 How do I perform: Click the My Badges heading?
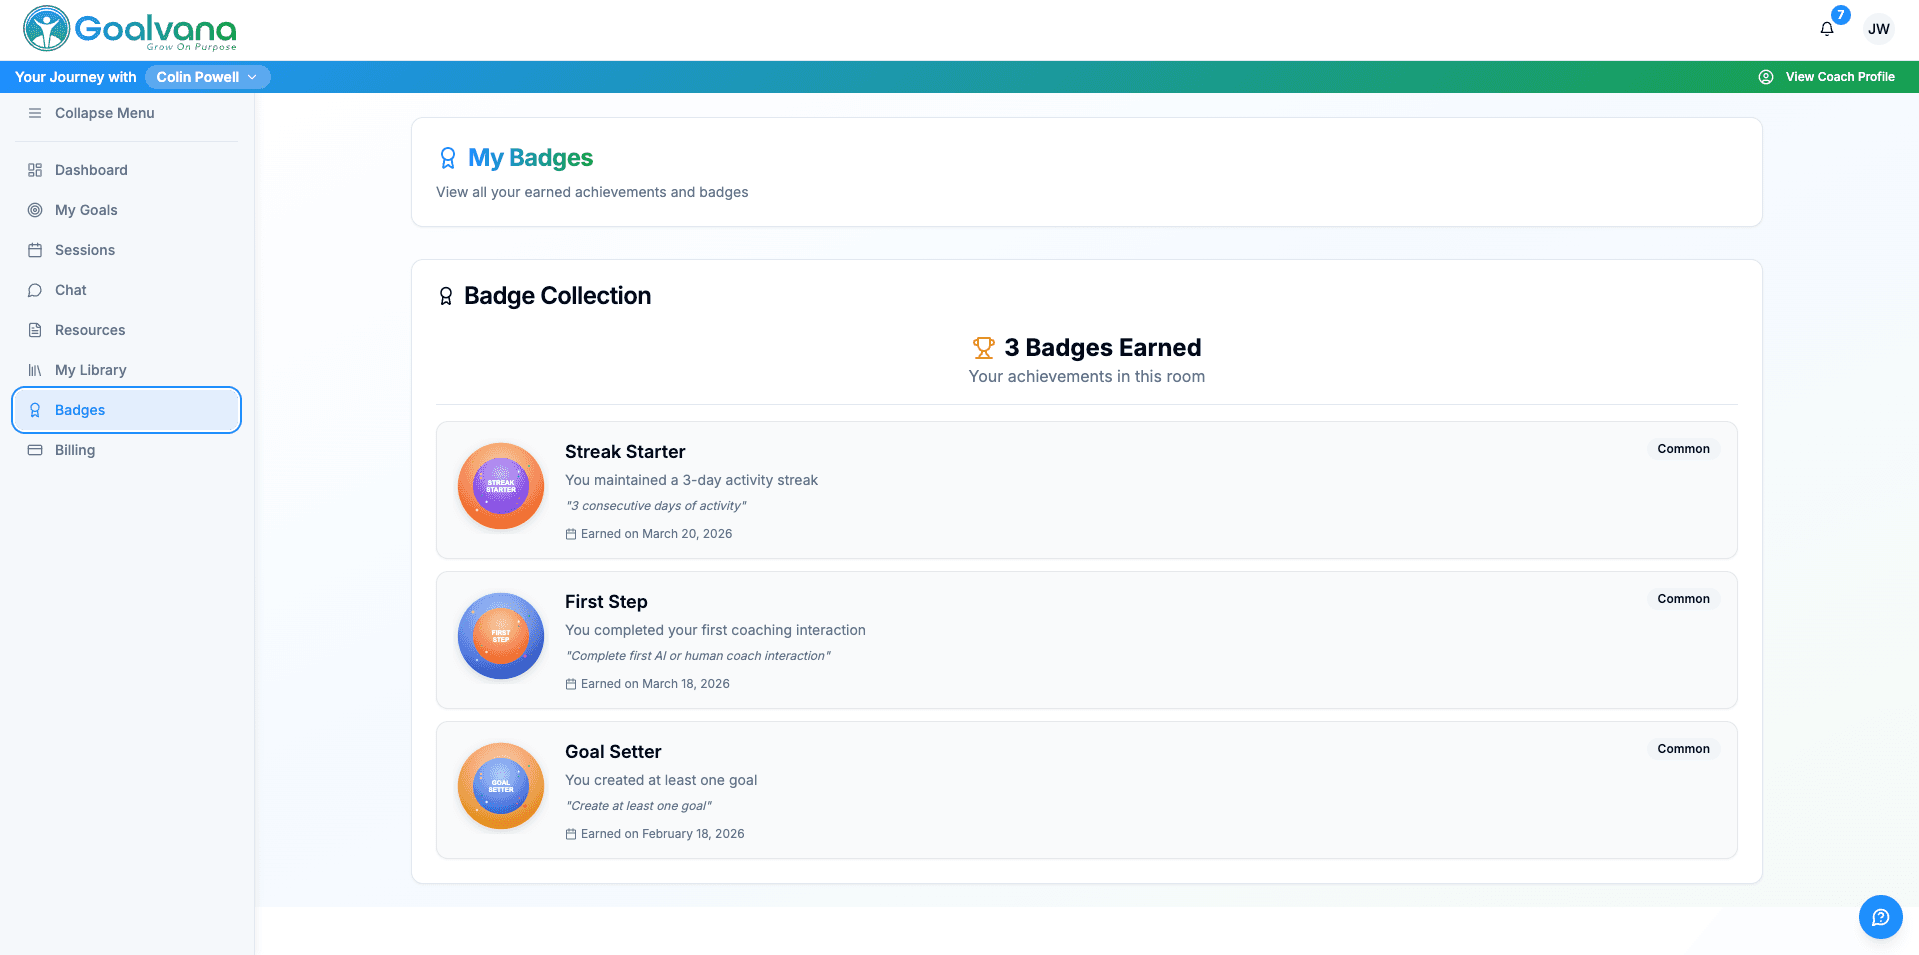click(x=530, y=157)
